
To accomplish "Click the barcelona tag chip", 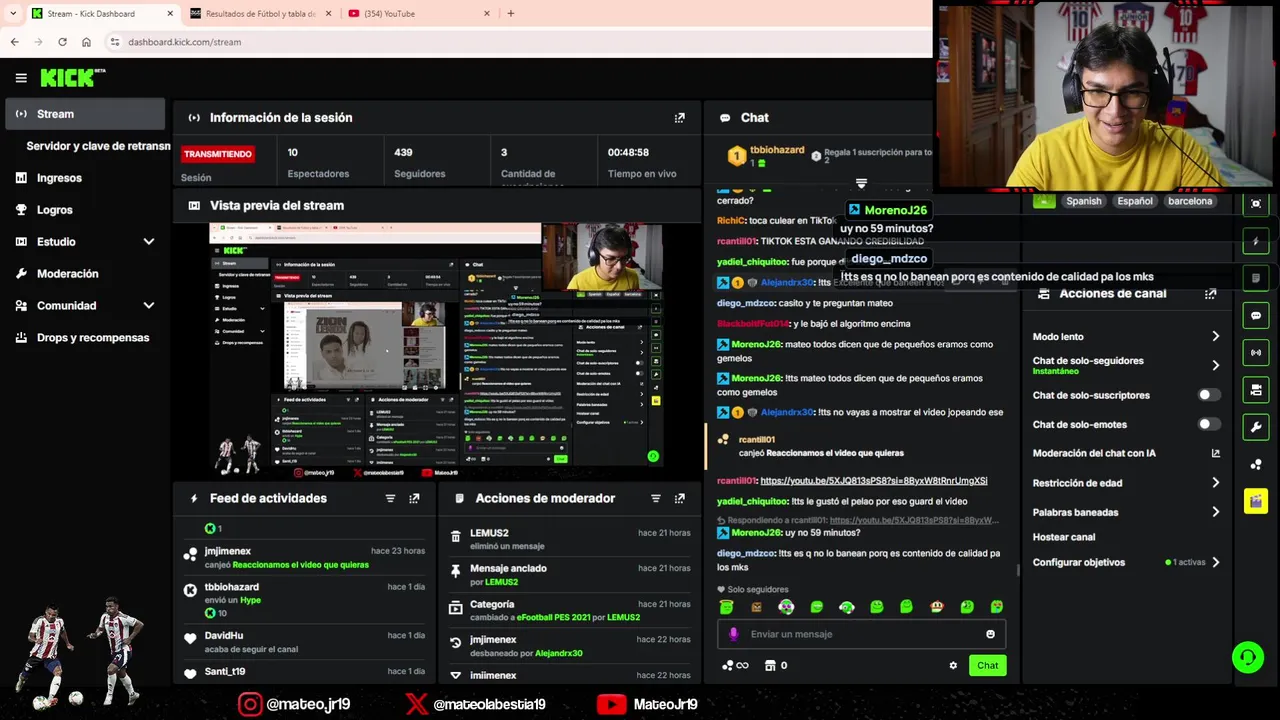I will (x=1190, y=201).
